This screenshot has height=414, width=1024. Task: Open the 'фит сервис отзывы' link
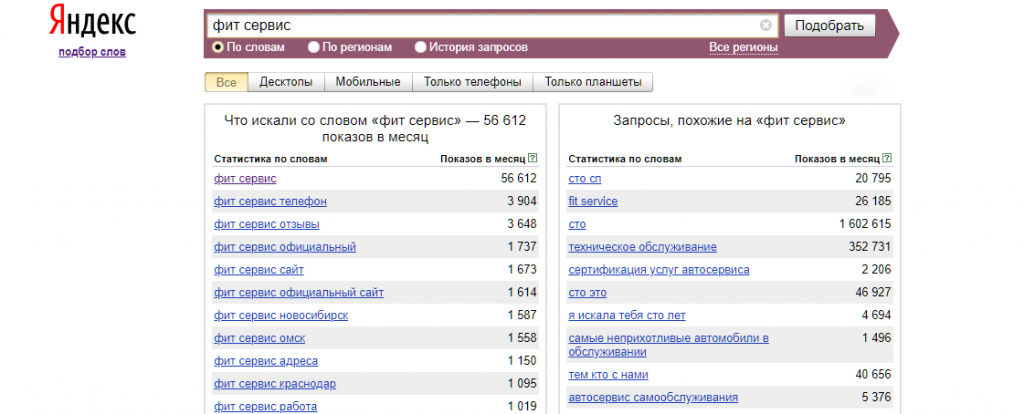[266, 224]
